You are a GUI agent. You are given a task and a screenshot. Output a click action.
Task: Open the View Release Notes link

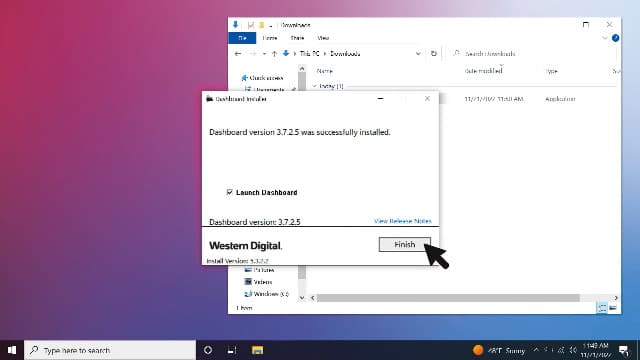[402, 221]
